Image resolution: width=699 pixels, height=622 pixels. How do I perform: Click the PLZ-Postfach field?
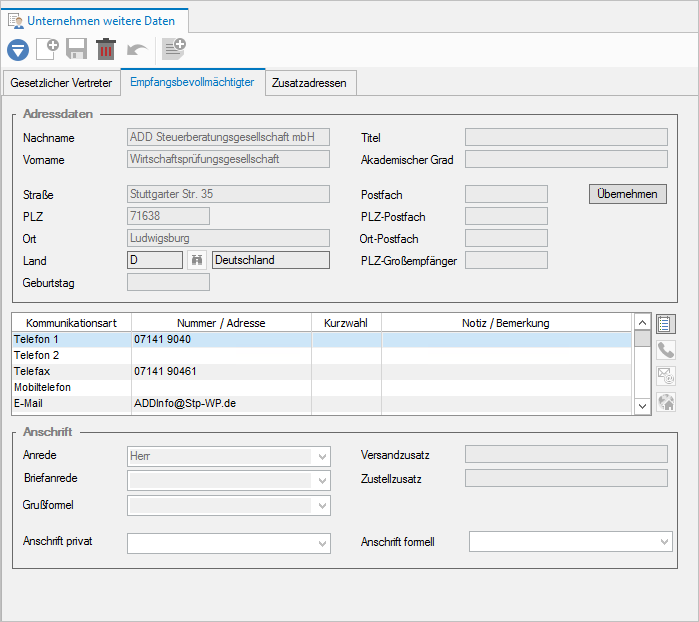pos(506,216)
